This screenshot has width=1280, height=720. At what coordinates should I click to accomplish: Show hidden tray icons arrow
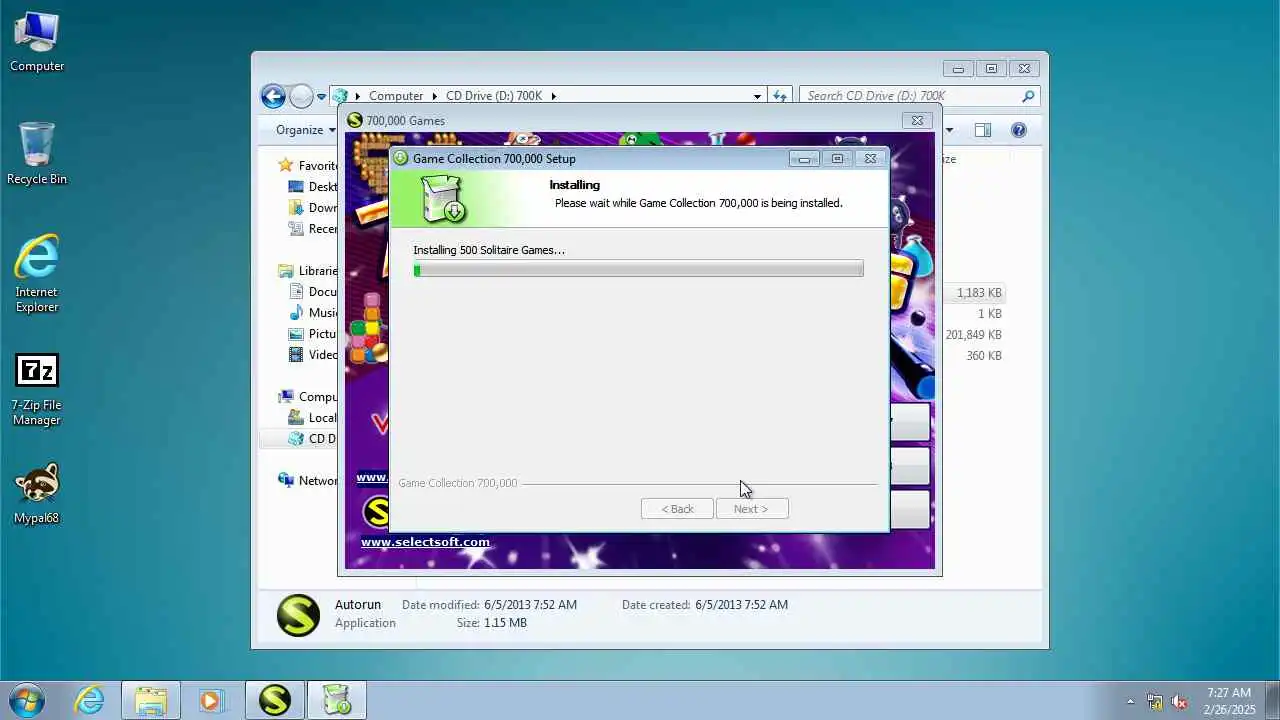coord(1131,701)
